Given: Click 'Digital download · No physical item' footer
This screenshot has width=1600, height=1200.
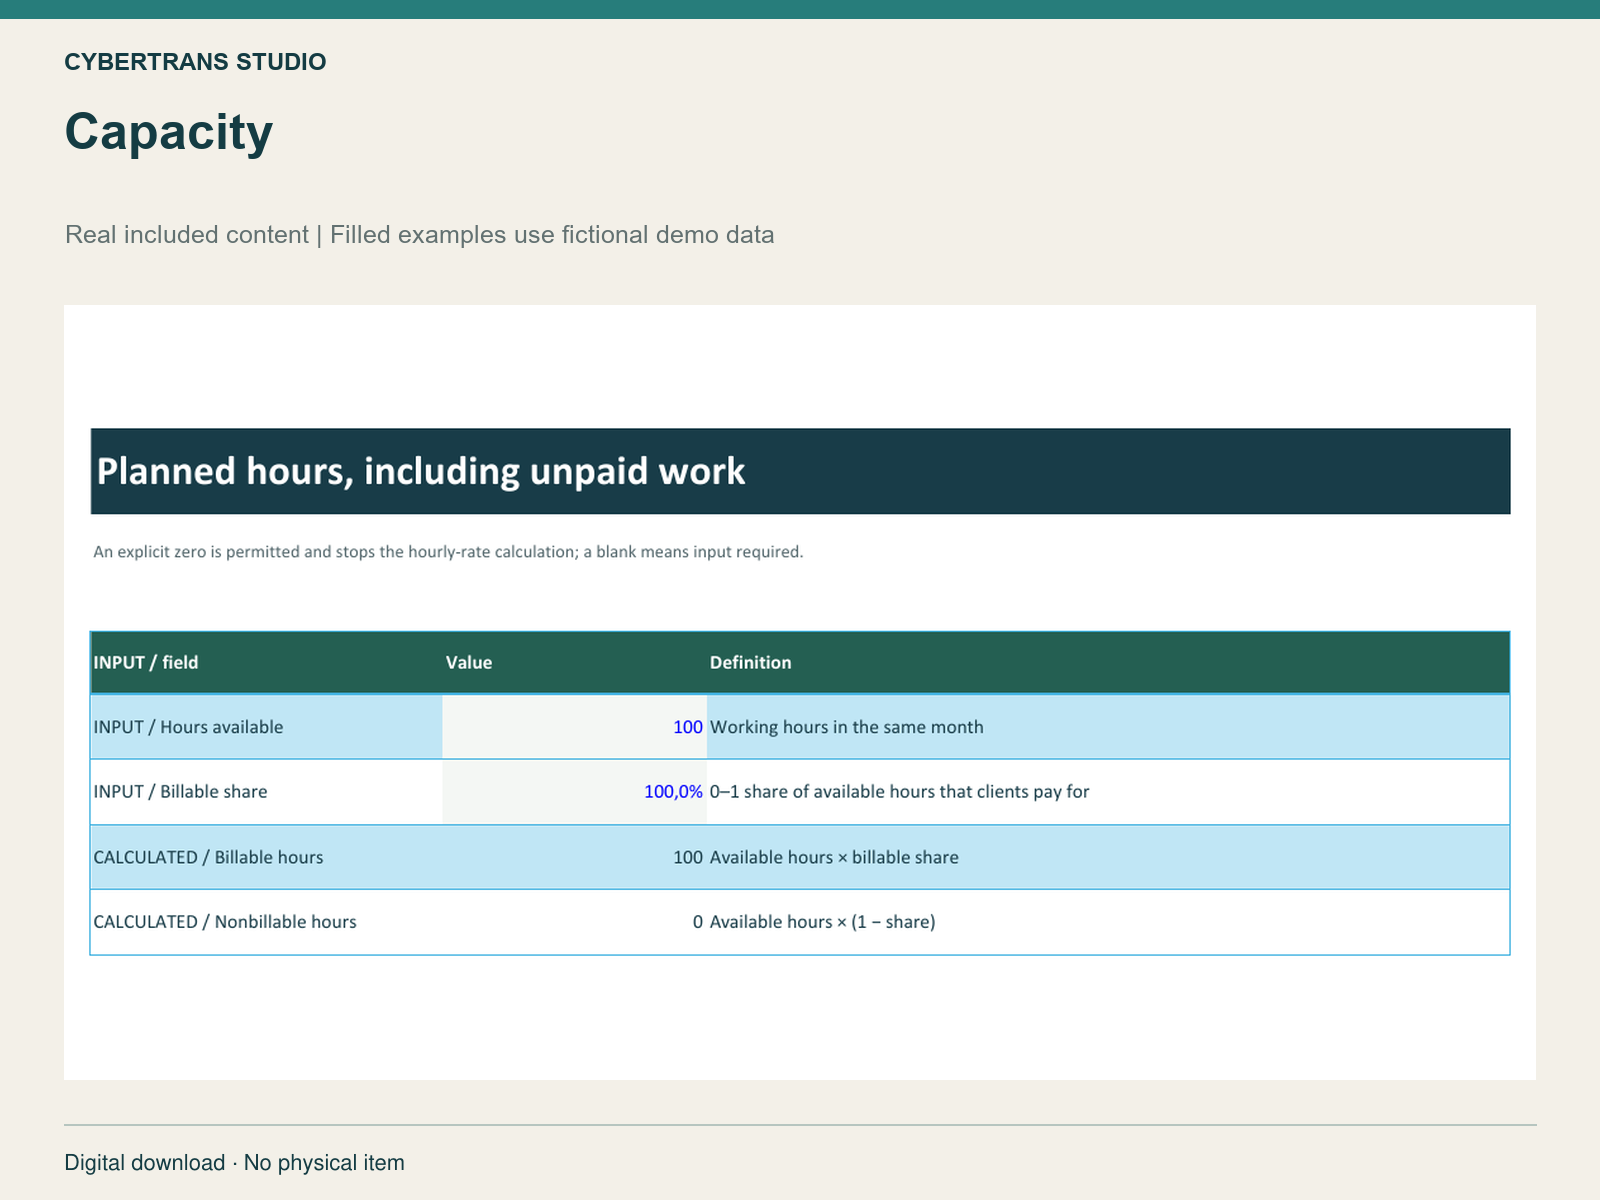Looking at the screenshot, I should tap(235, 1163).
